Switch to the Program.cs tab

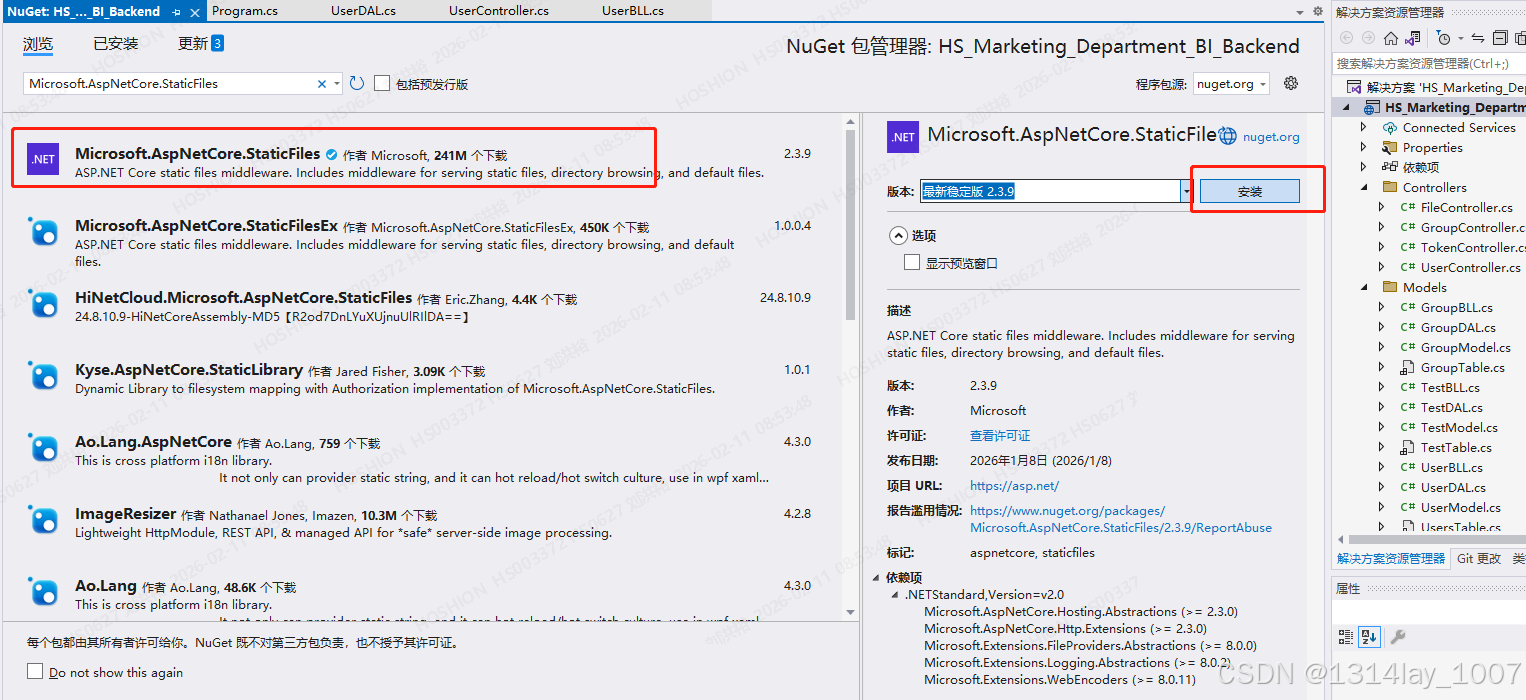[x=245, y=11]
